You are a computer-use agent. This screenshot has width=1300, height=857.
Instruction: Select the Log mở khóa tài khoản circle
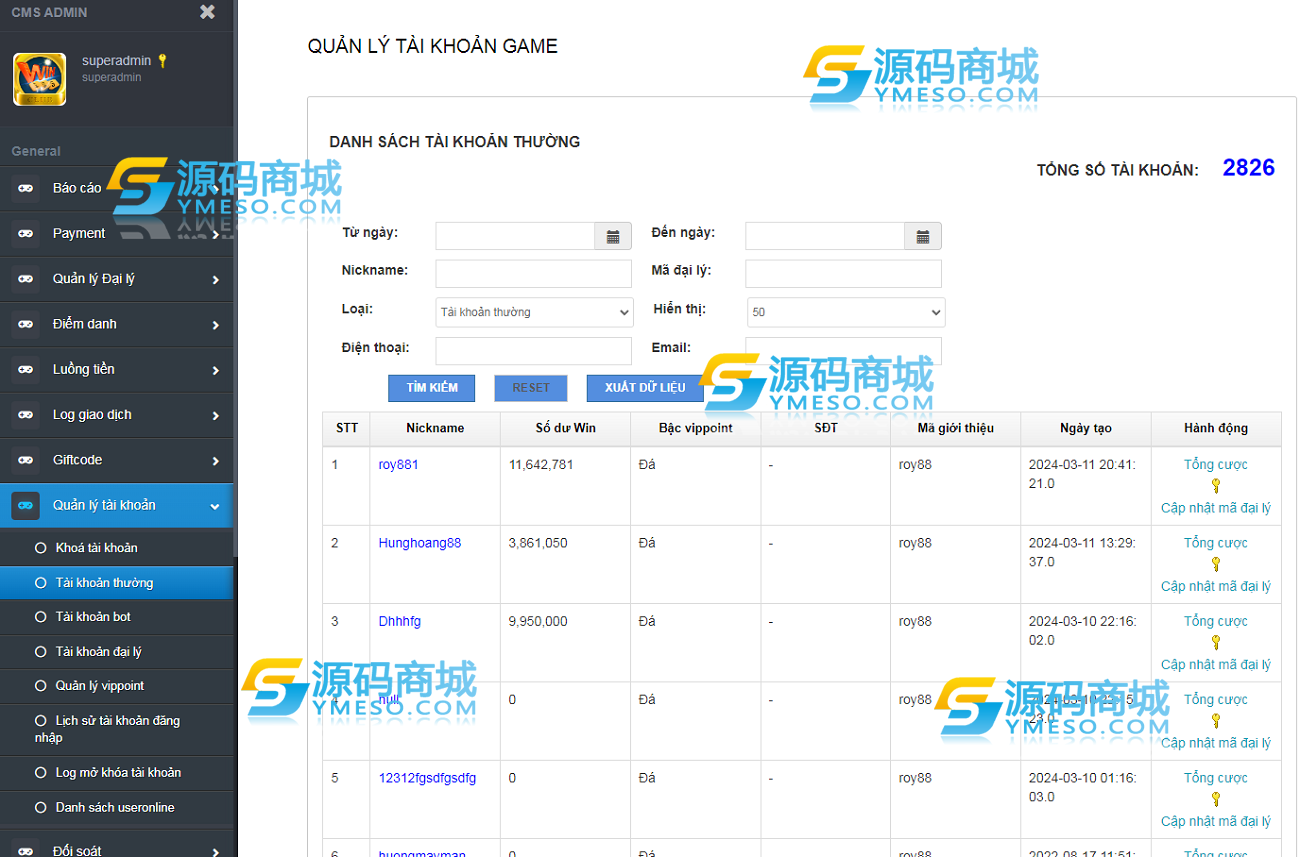coord(41,772)
